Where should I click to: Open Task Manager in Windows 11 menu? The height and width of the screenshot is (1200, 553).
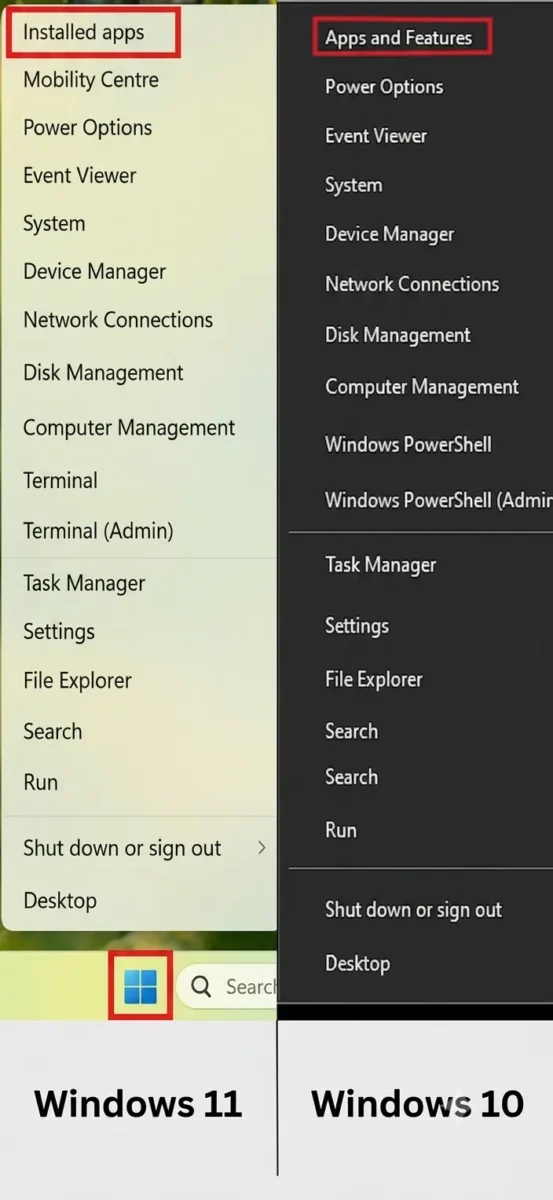coord(84,584)
